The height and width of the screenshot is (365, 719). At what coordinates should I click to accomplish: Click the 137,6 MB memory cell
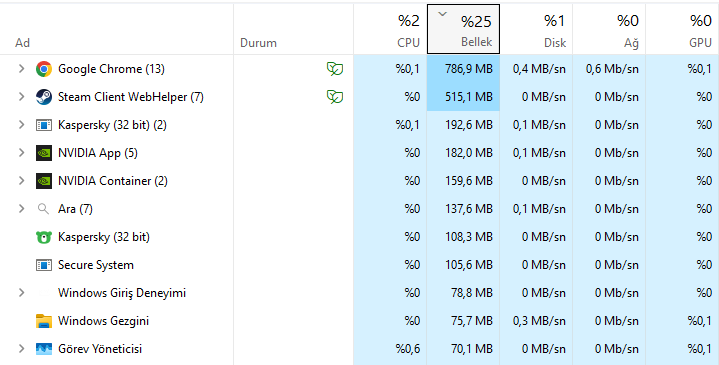pyautogui.click(x=463, y=209)
